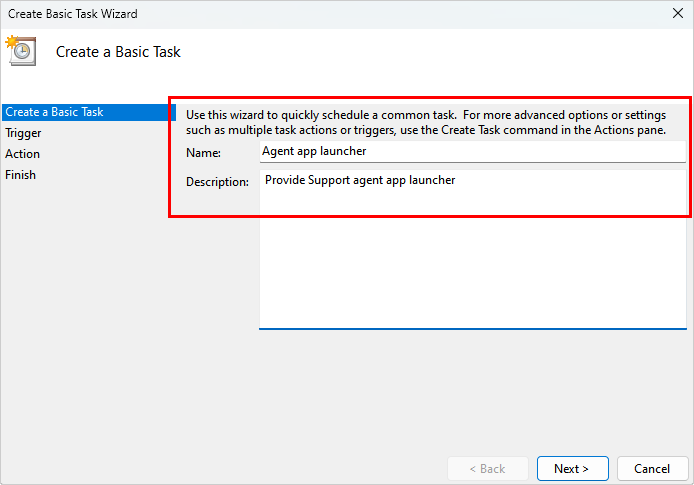Click the Description label
This screenshot has width=694, height=485.
(217, 182)
